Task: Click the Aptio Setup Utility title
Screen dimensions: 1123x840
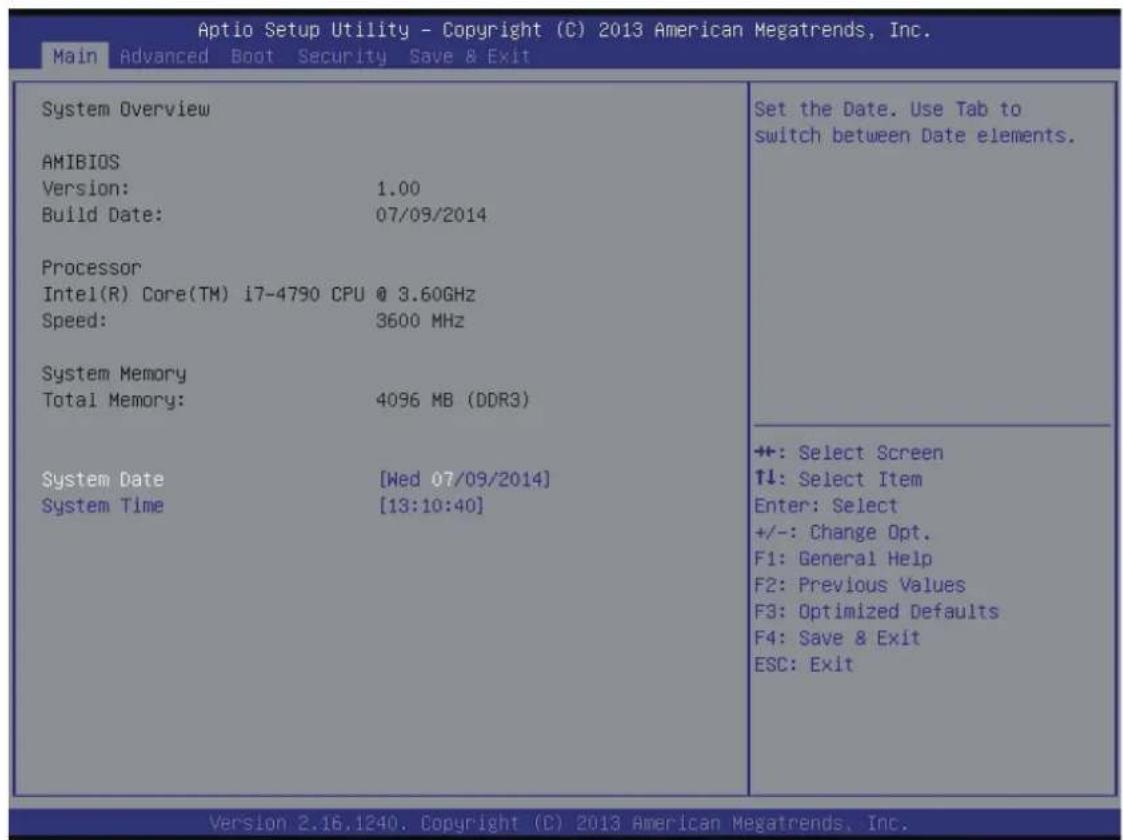Action: 564,31
